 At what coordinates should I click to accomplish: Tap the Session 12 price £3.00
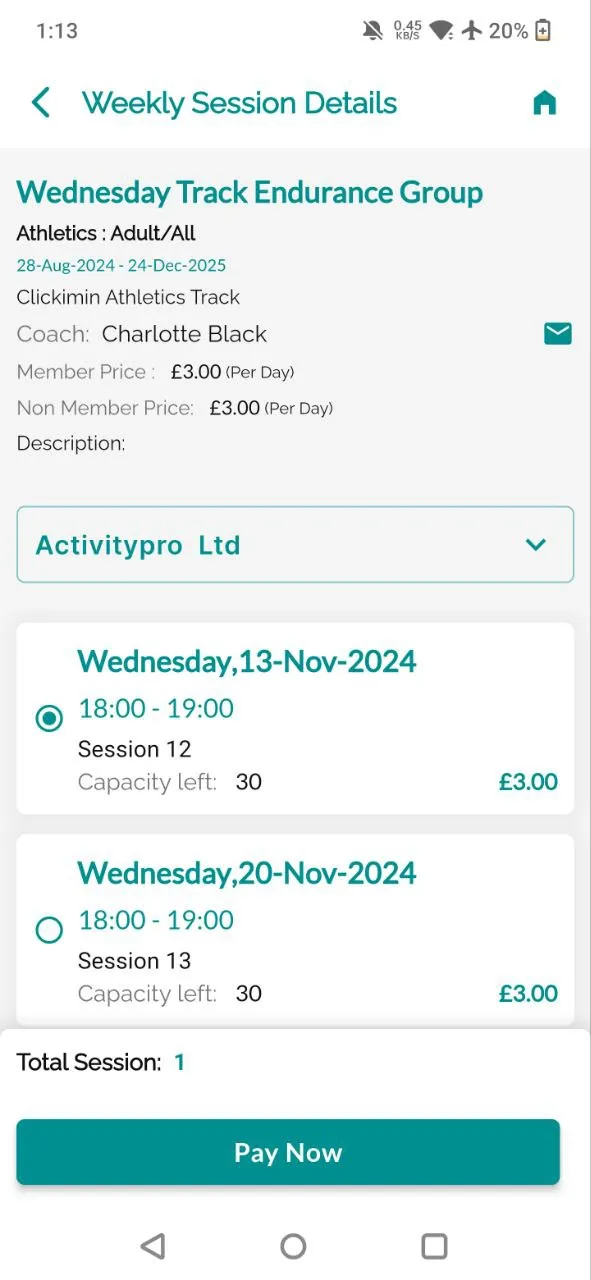528,782
